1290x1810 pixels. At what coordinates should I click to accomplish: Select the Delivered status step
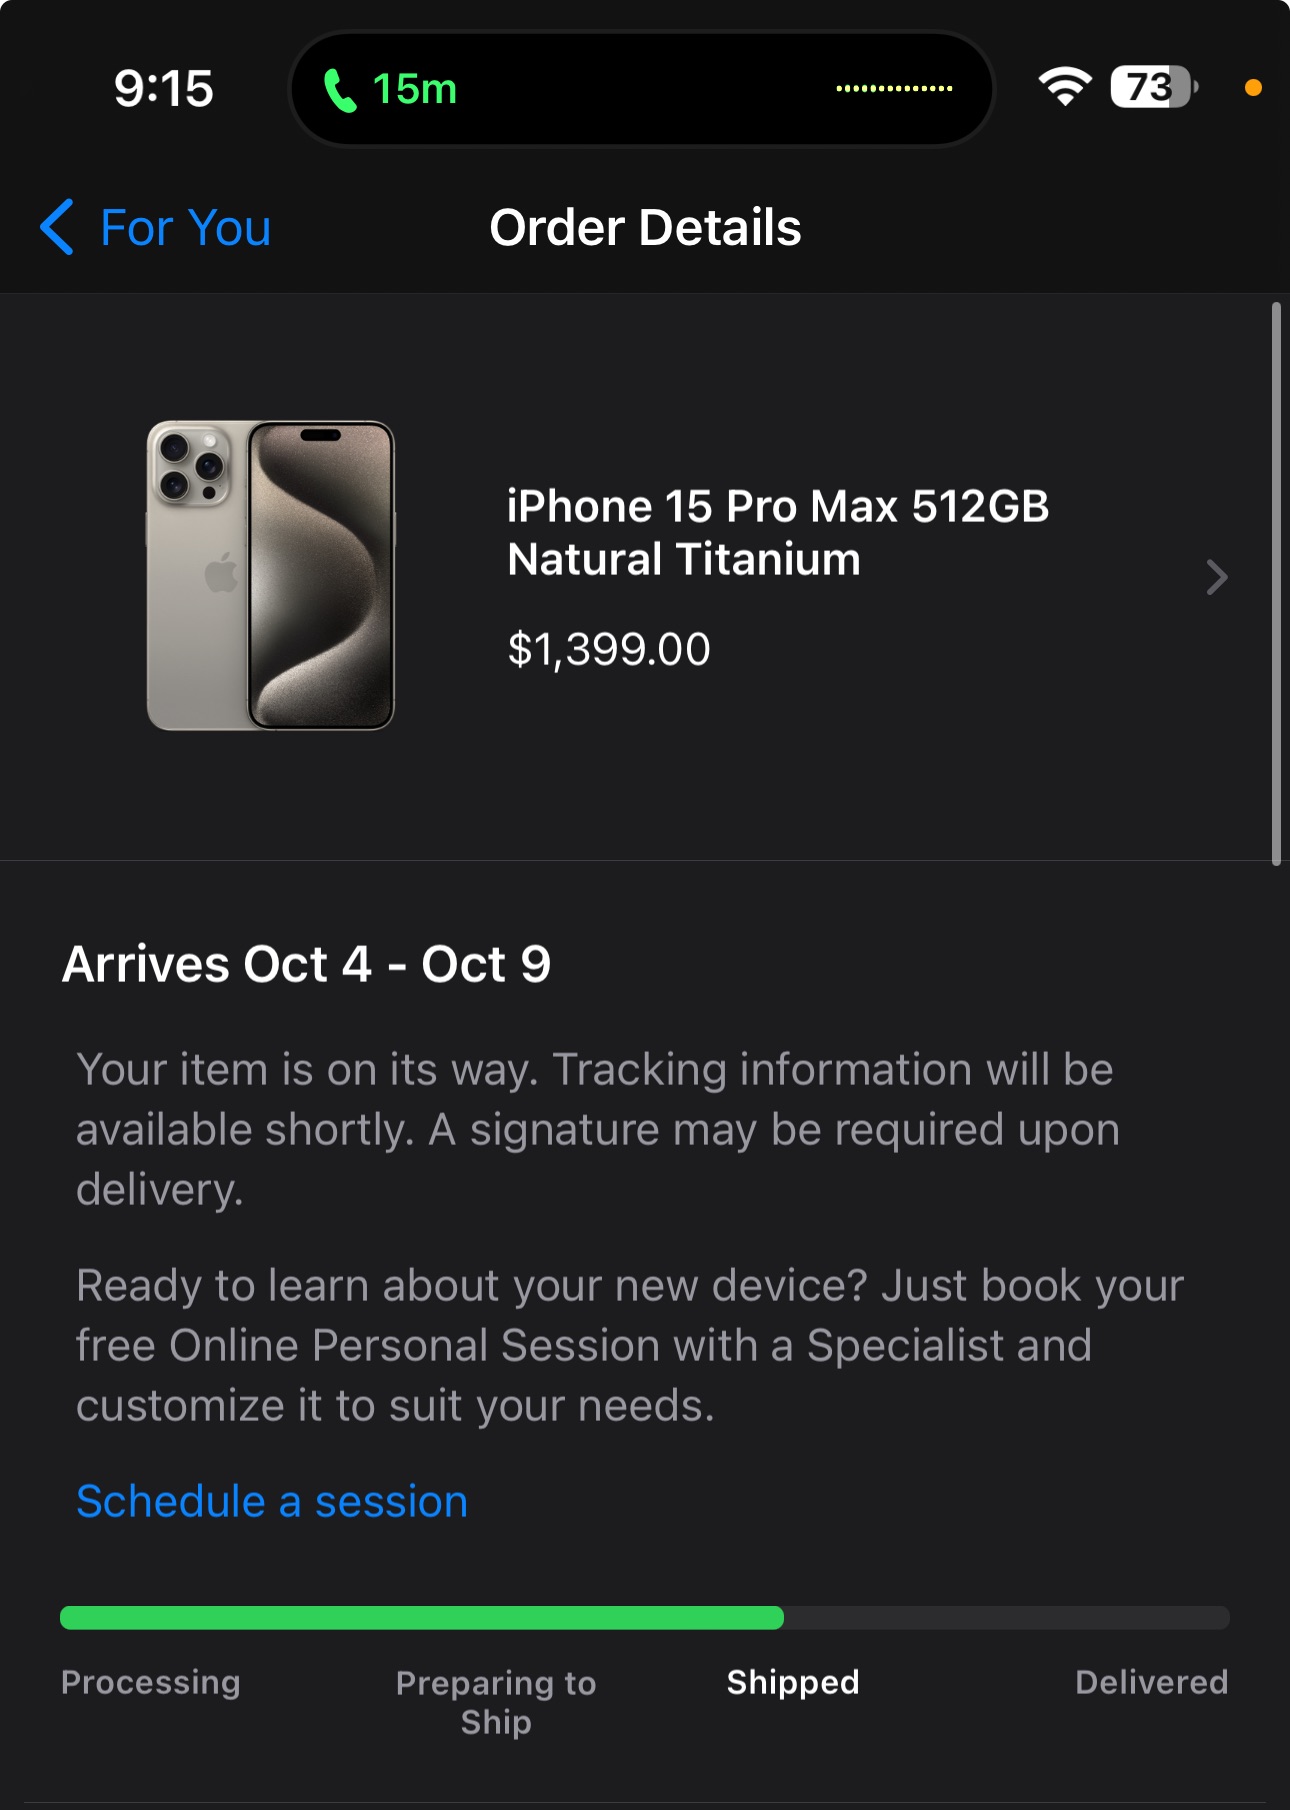pyautogui.click(x=1151, y=1682)
